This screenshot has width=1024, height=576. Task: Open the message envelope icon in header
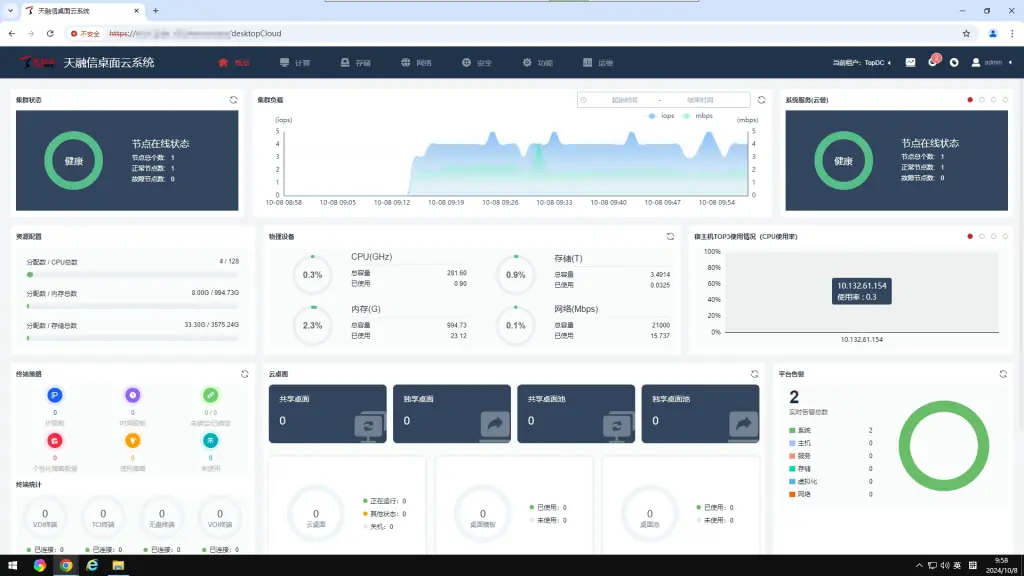click(x=910, y=62)
